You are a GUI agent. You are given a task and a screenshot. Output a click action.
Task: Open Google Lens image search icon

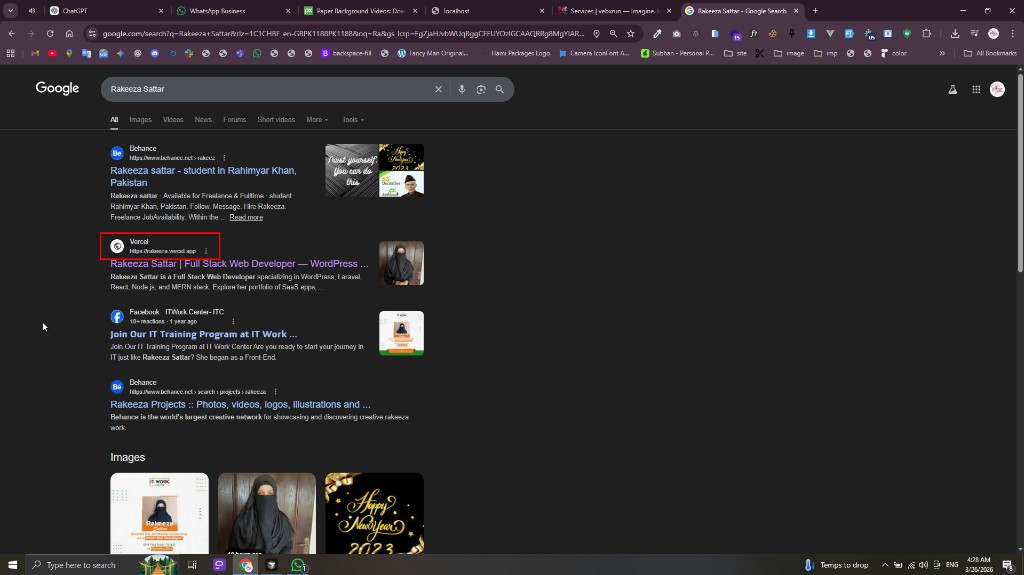coord(481,90)
